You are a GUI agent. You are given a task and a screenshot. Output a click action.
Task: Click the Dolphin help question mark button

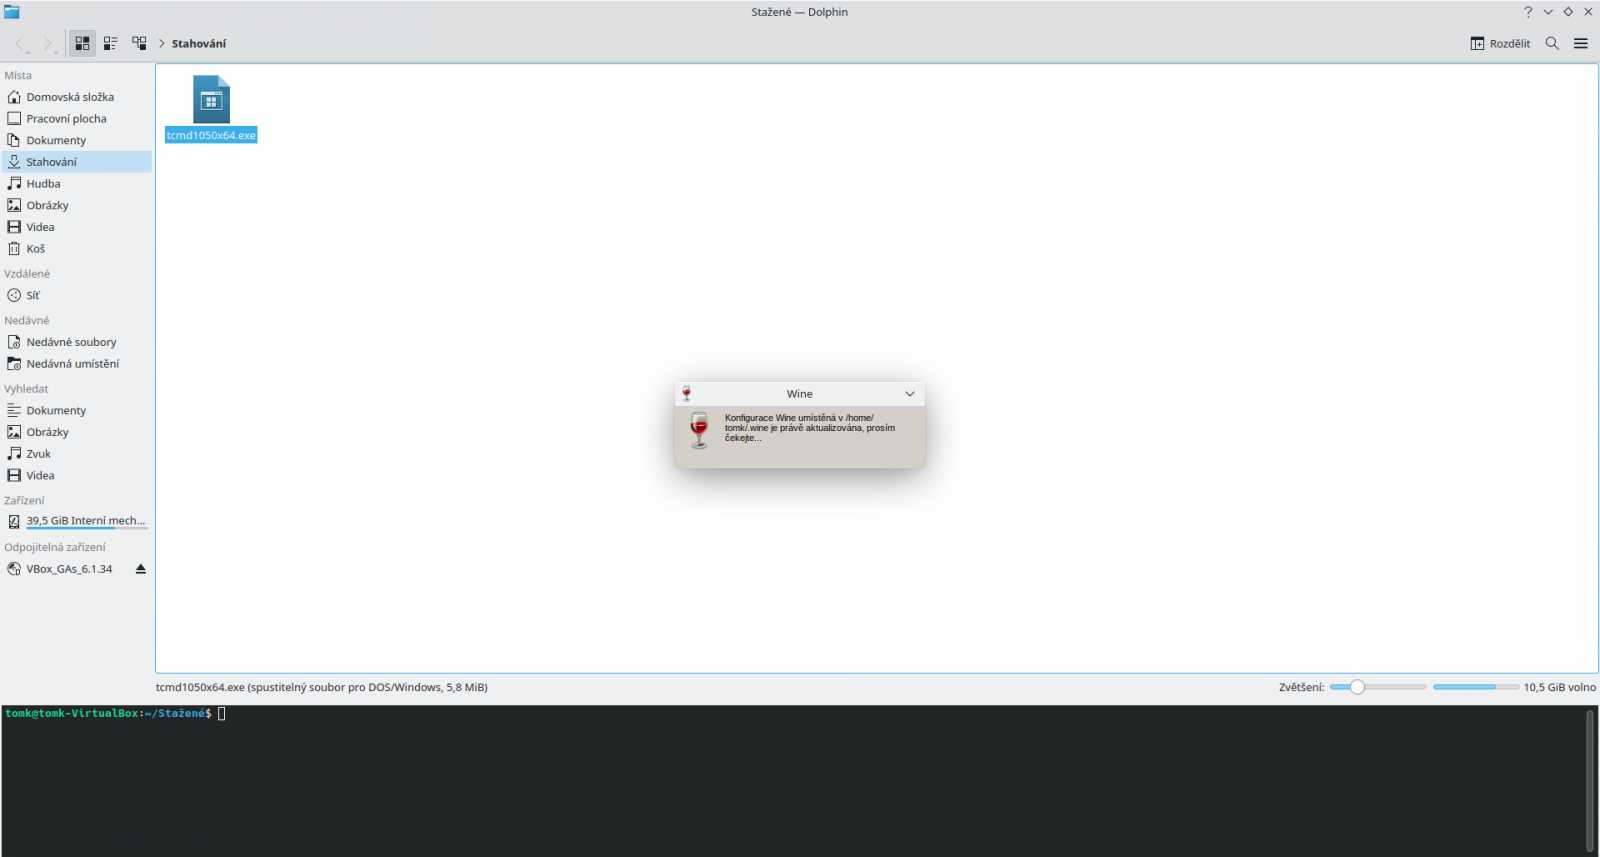point(1528,12)
